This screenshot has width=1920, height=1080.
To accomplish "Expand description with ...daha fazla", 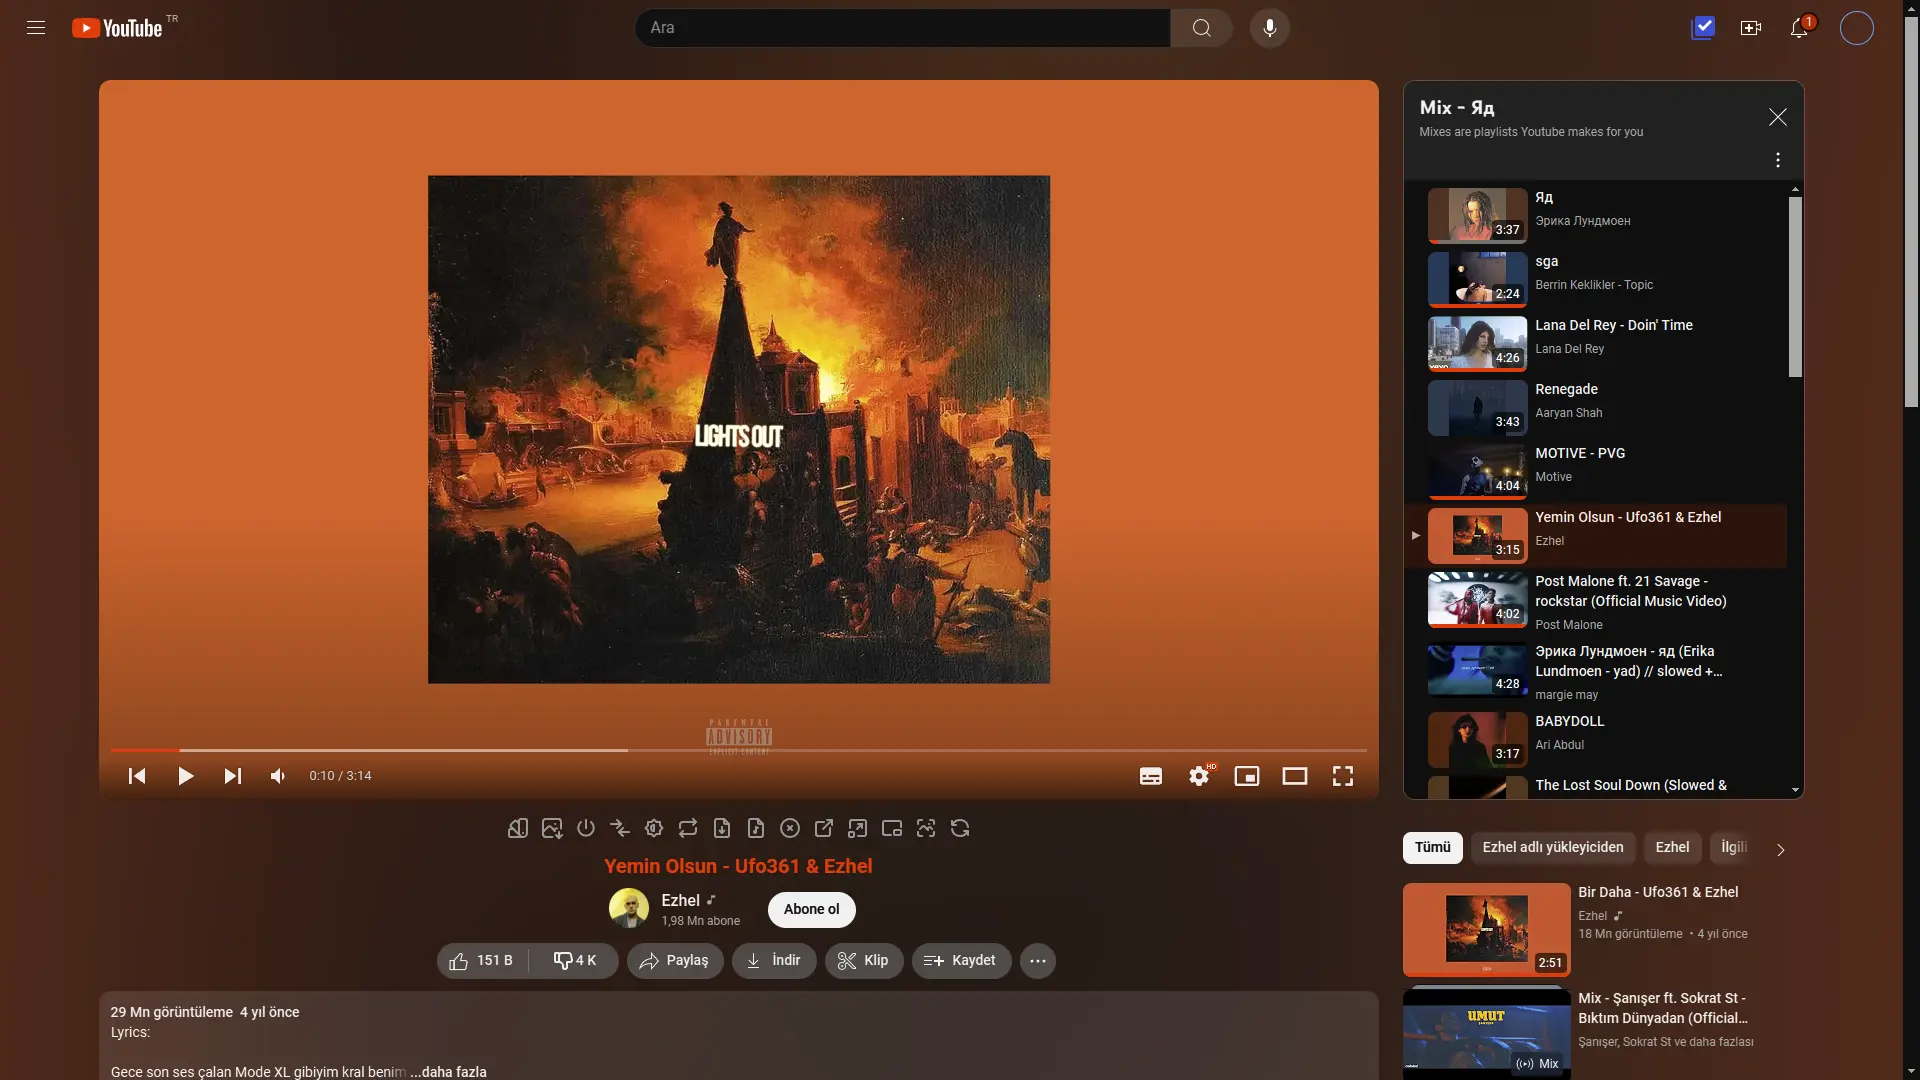I will click(x=449, y=1072).
